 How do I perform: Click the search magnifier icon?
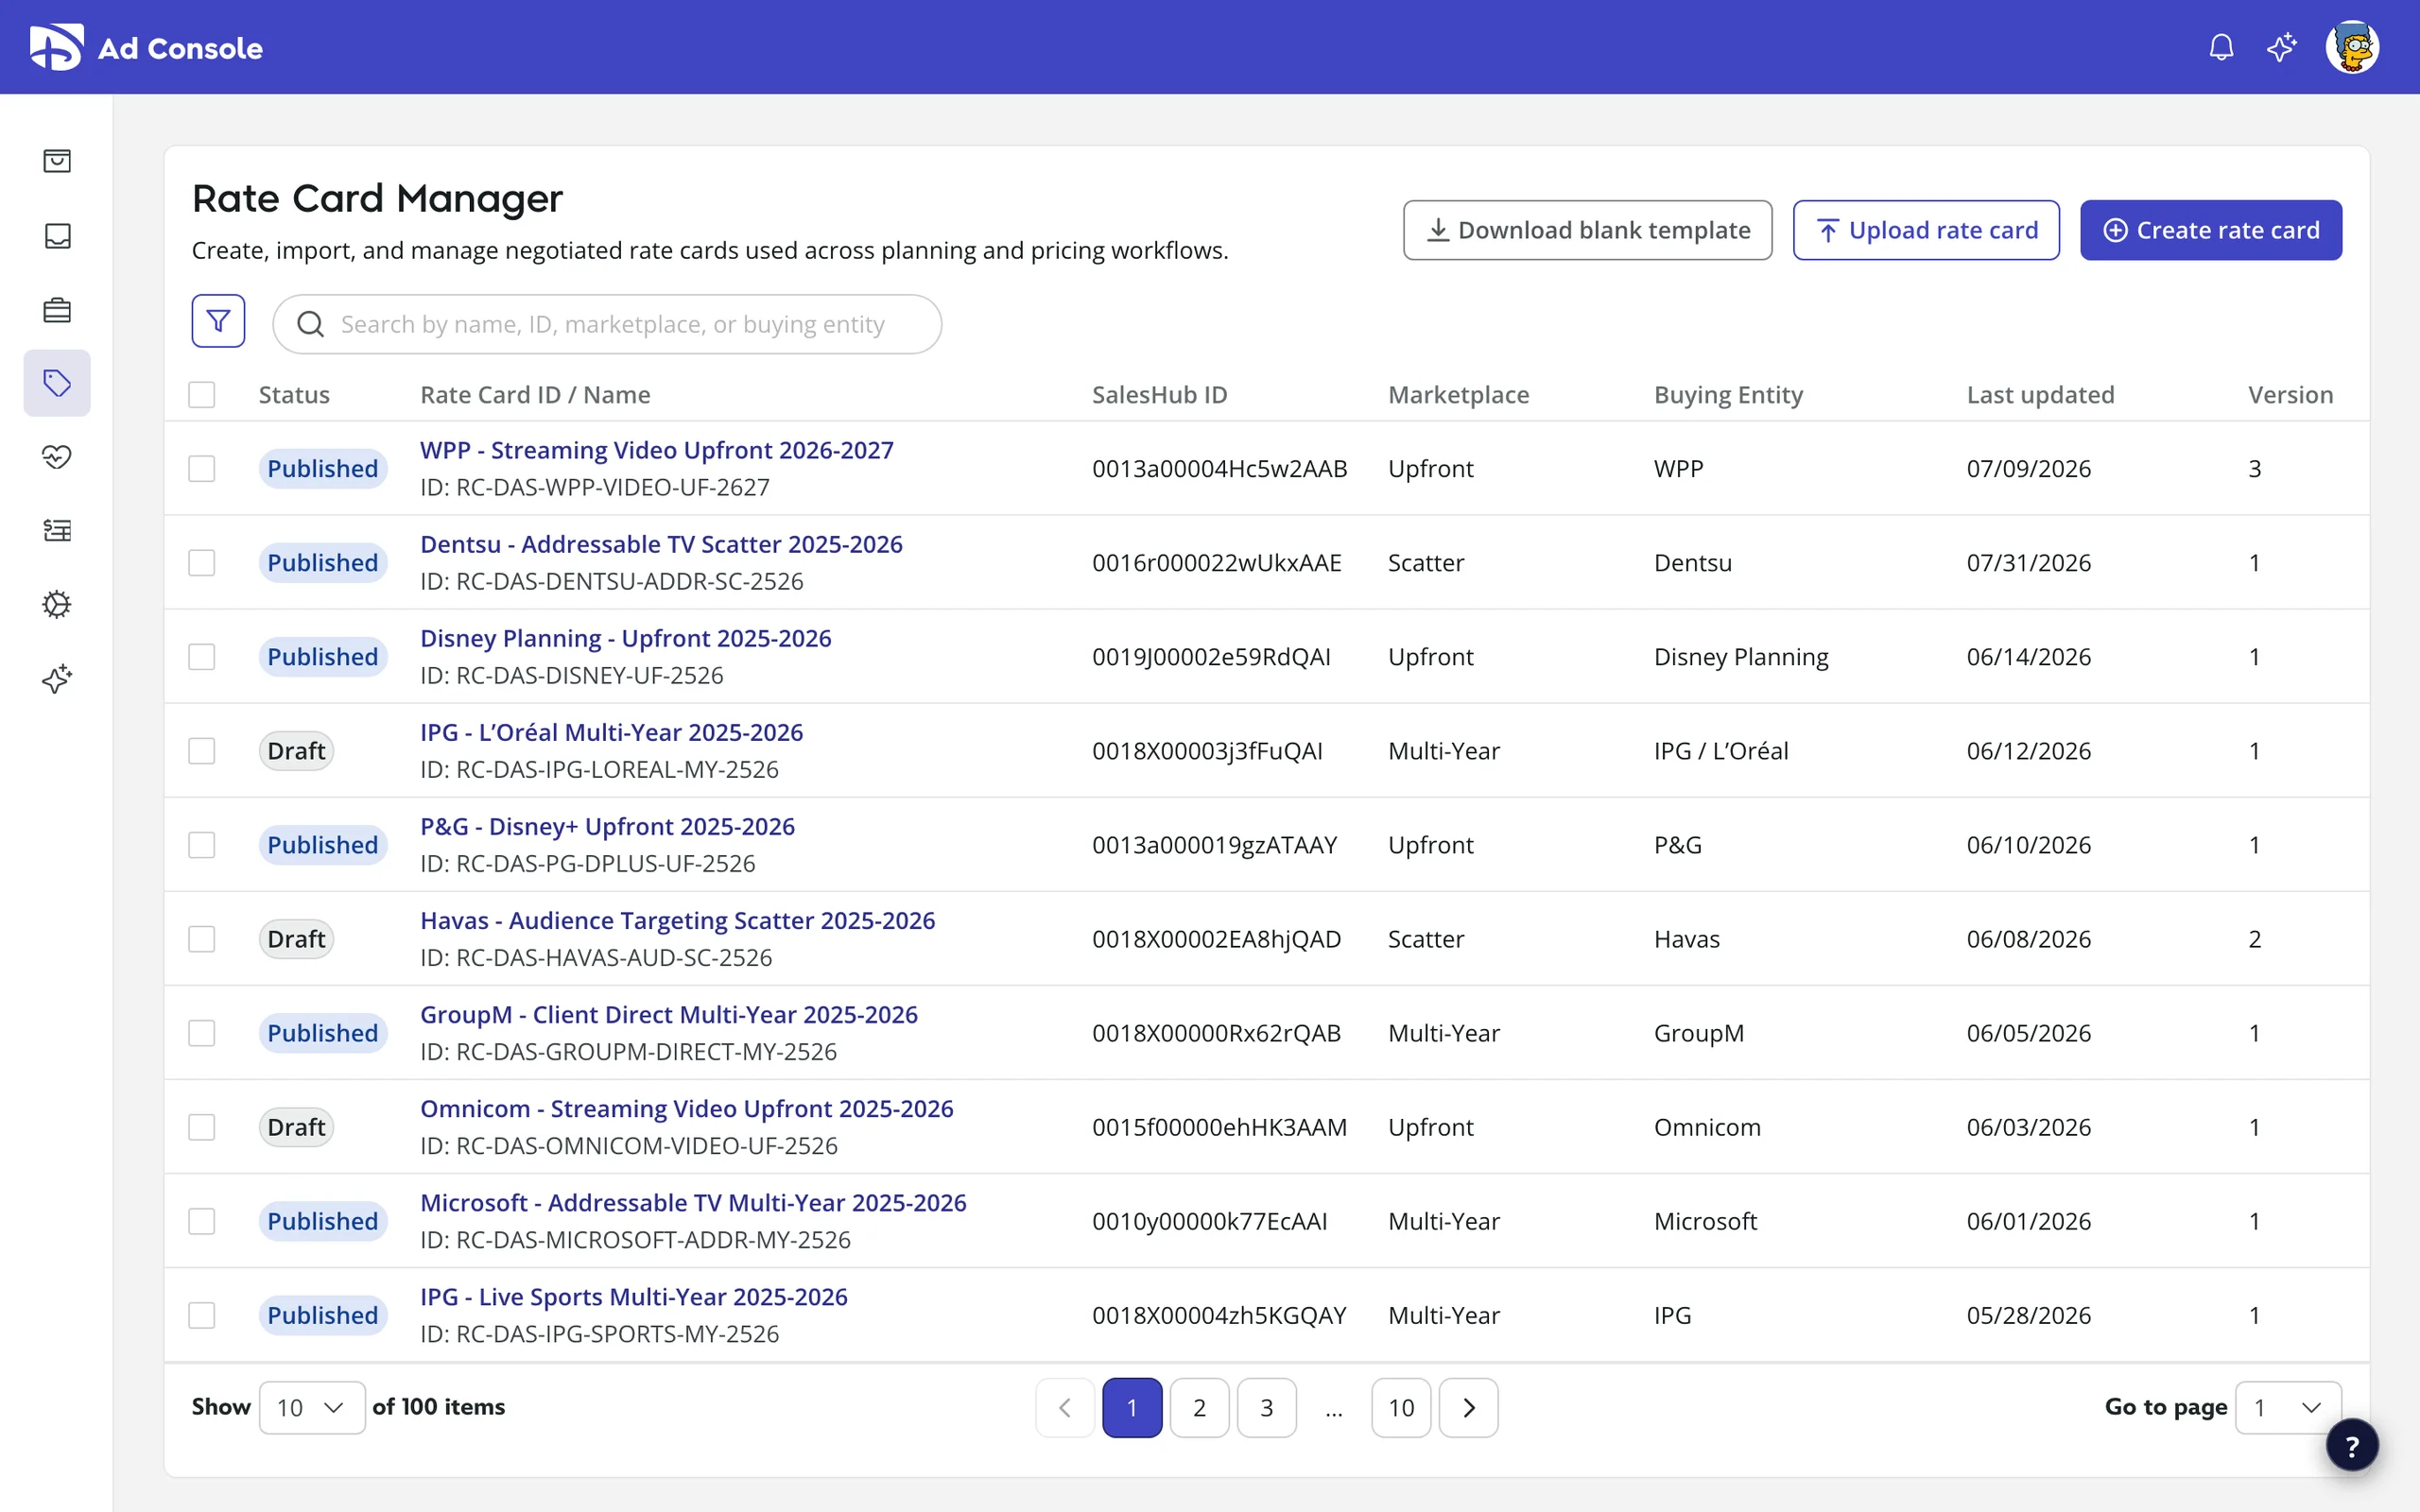point(310,324)
